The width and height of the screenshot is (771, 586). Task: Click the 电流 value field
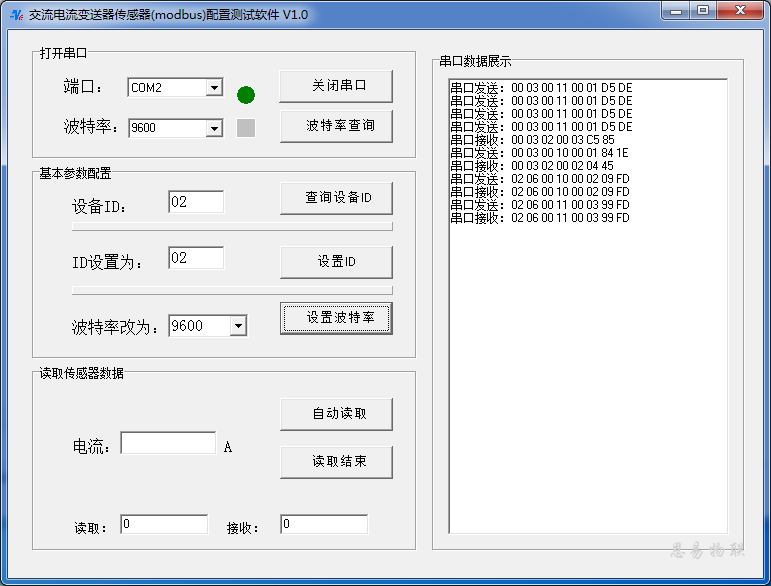coord(168,443)
